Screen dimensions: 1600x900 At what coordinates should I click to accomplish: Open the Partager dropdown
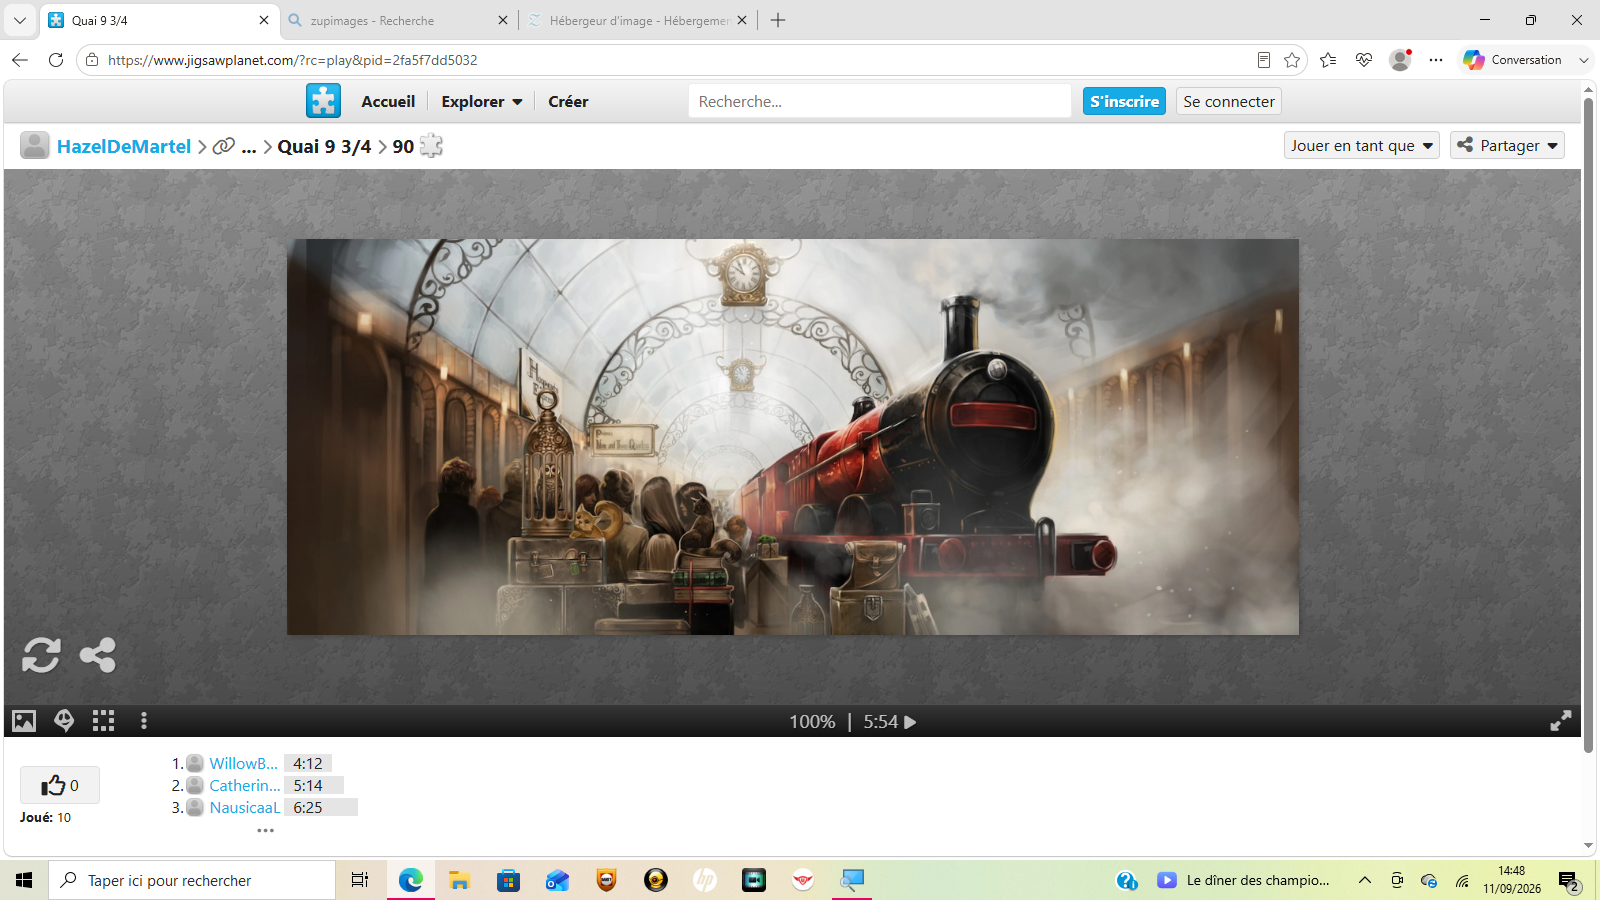[1508, 146]
